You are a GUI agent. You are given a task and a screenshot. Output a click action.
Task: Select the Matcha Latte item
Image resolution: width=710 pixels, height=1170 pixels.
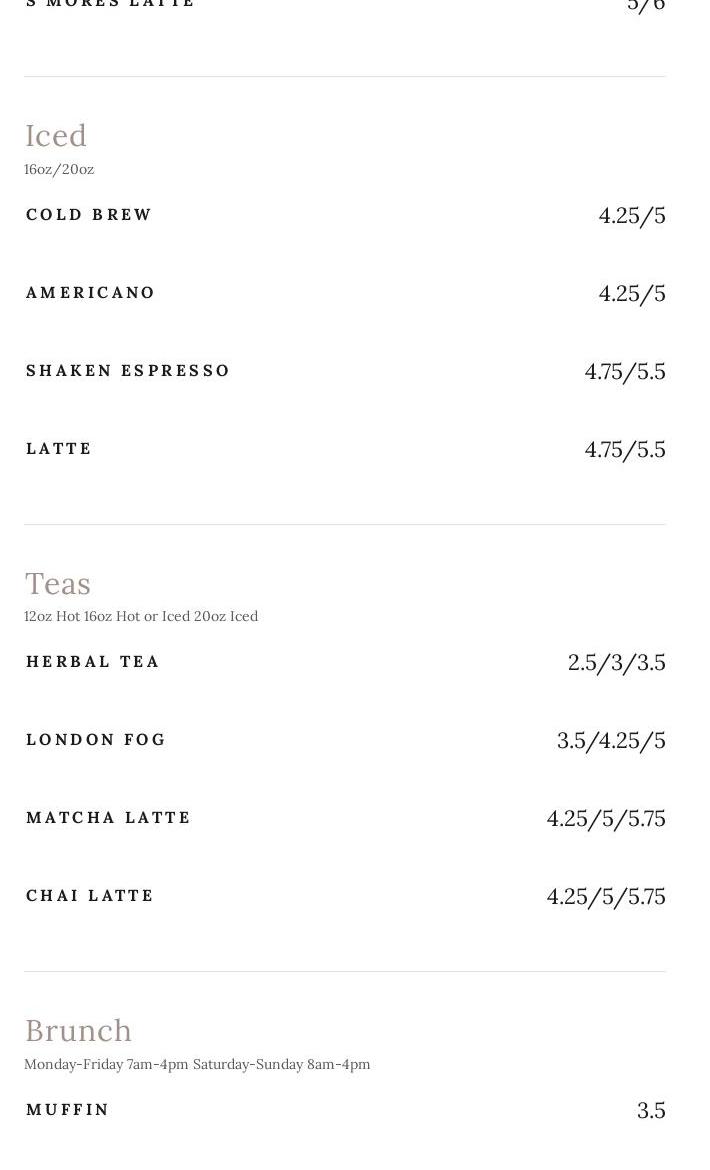[x=108, y=818]
